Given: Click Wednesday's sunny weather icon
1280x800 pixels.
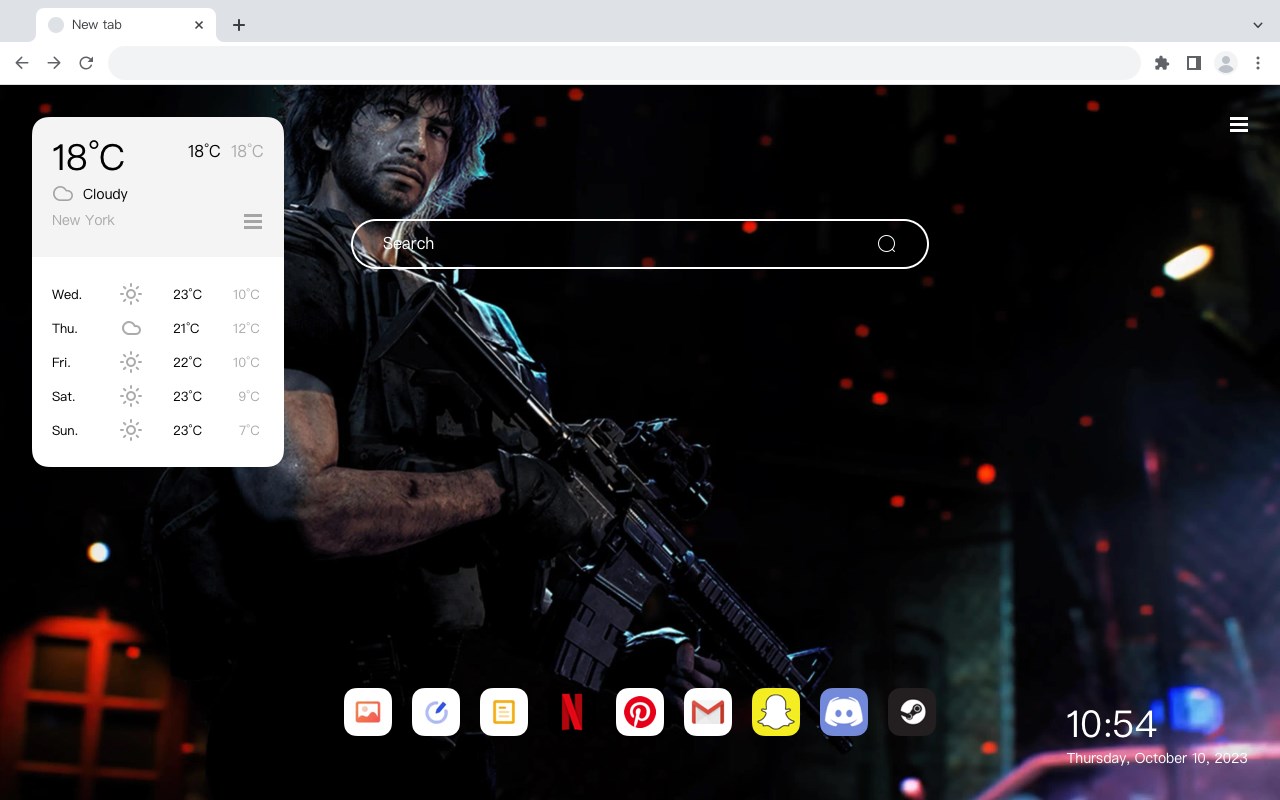Looking at the screenshot, I should click(131, 294).
